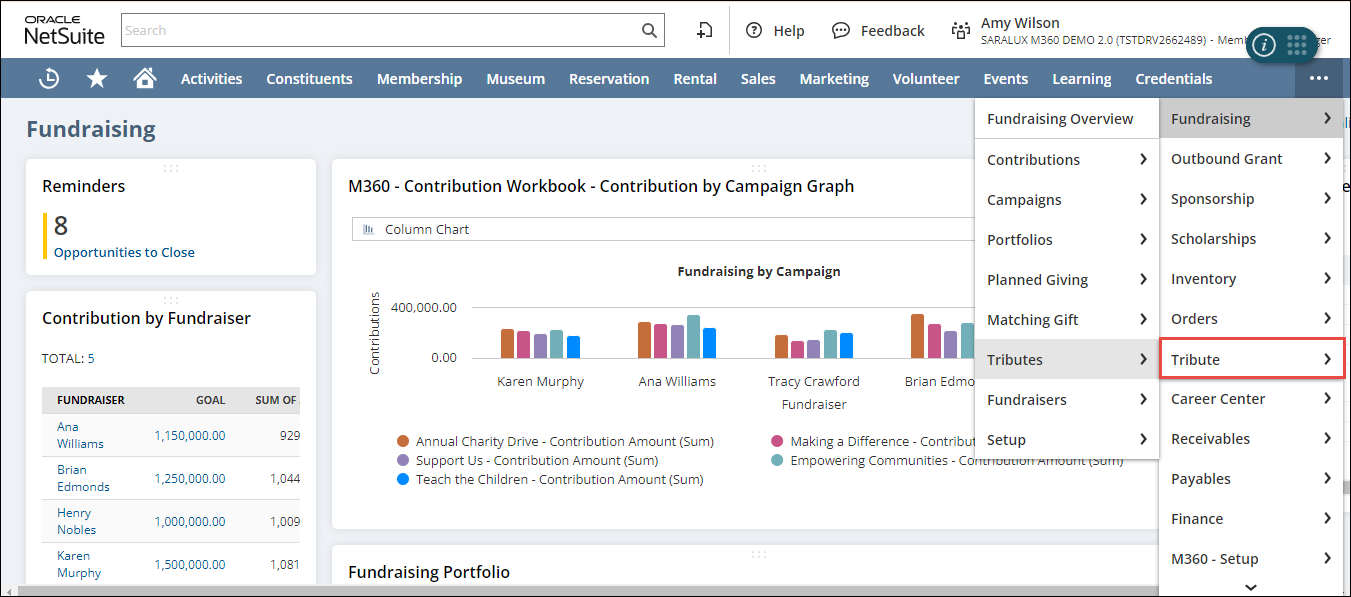
Task: Expand the Tribute submenu in overflow menu
Action: coord(1252,359)
